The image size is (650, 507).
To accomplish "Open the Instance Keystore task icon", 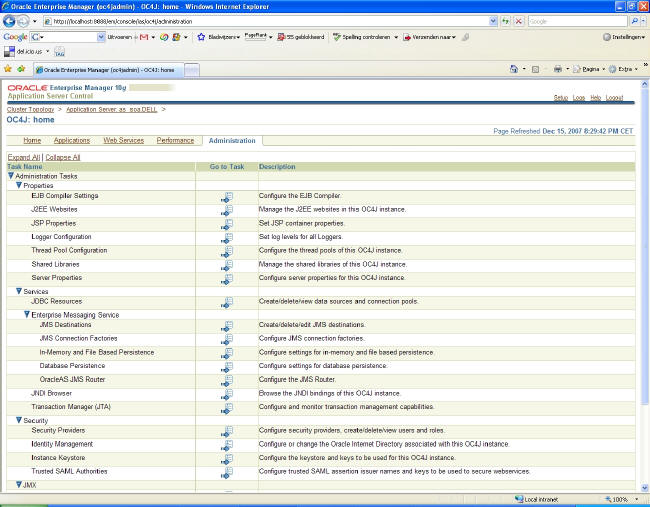I will click(227, 458).
